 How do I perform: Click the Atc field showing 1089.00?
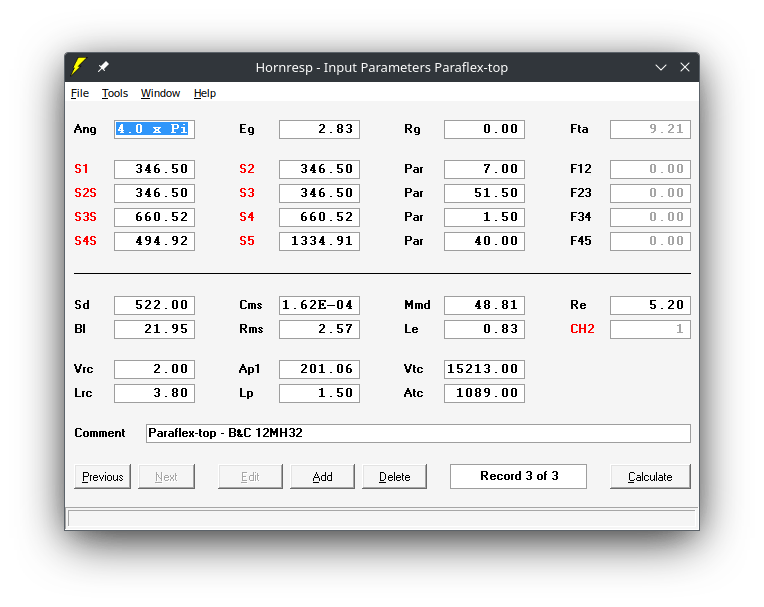click(484, 393)
